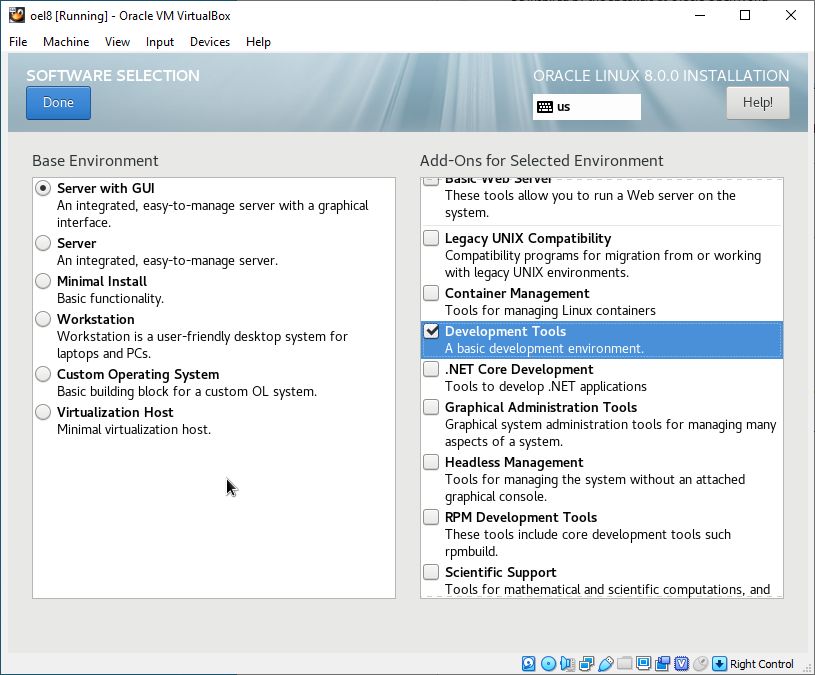Screen dimensions: 815x675
Task: Select the Minimal Install base environment
Action: [x=43, y=281]
